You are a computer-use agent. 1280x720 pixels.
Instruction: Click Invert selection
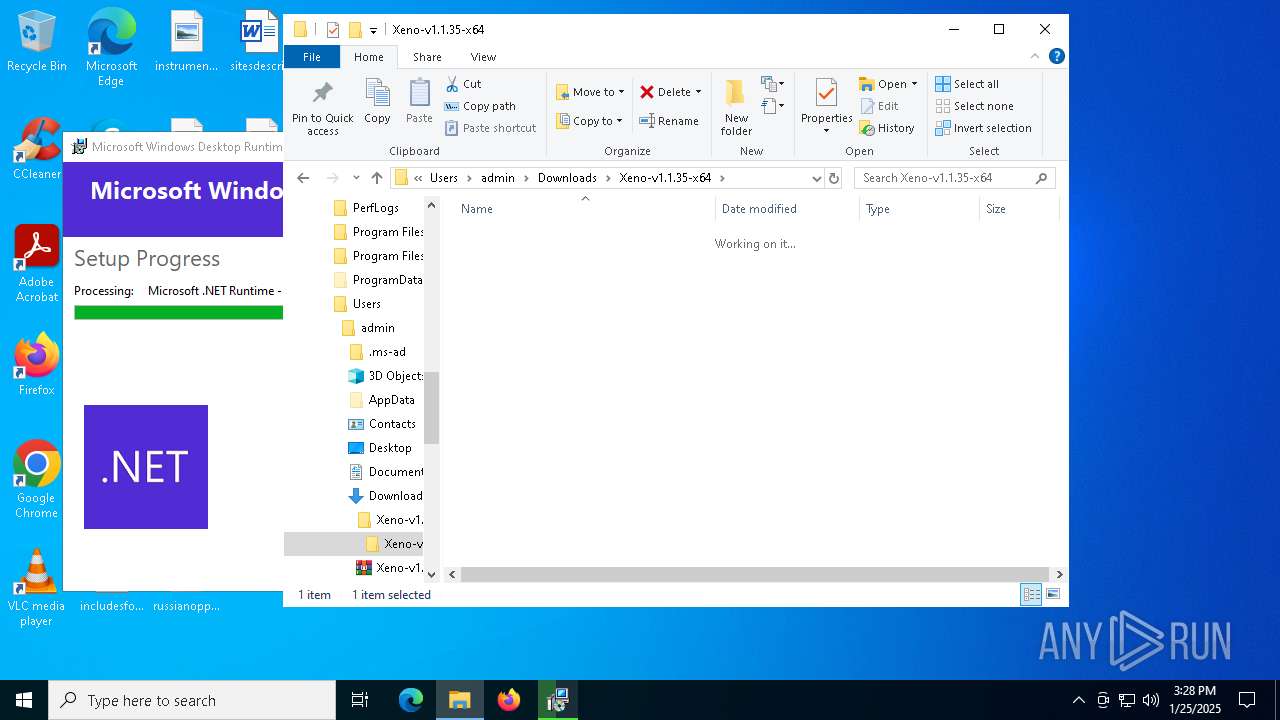point(983,128)
